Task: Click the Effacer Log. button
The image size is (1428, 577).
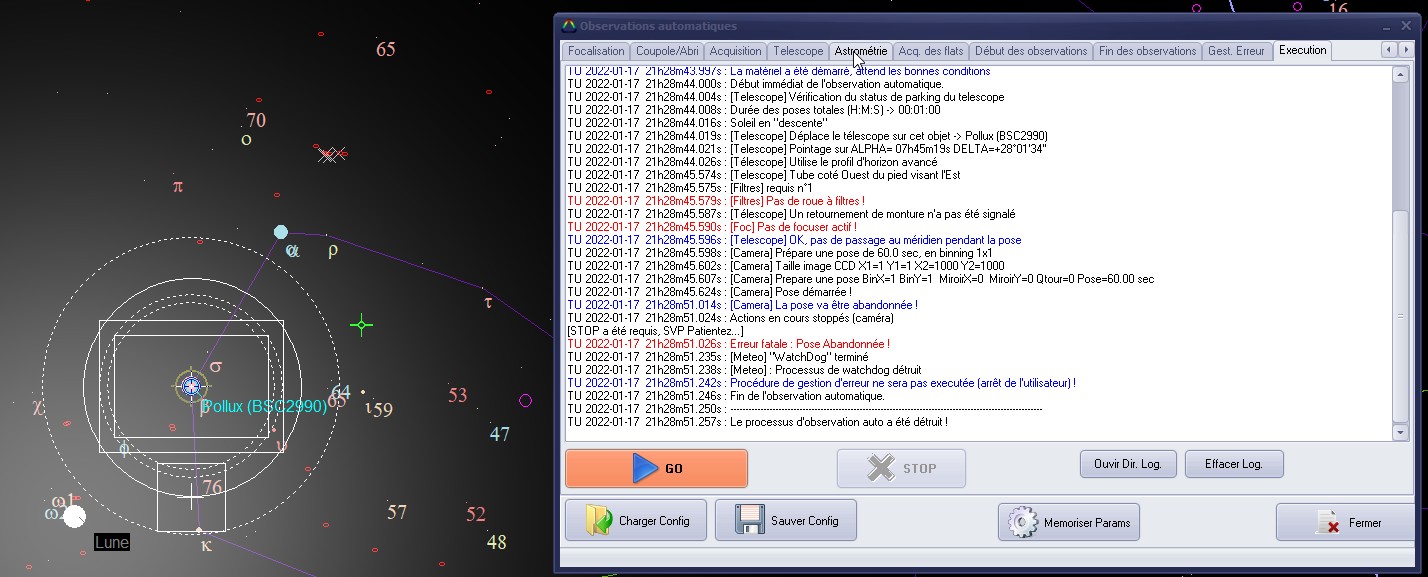Action: click(x=1233, y=464)
